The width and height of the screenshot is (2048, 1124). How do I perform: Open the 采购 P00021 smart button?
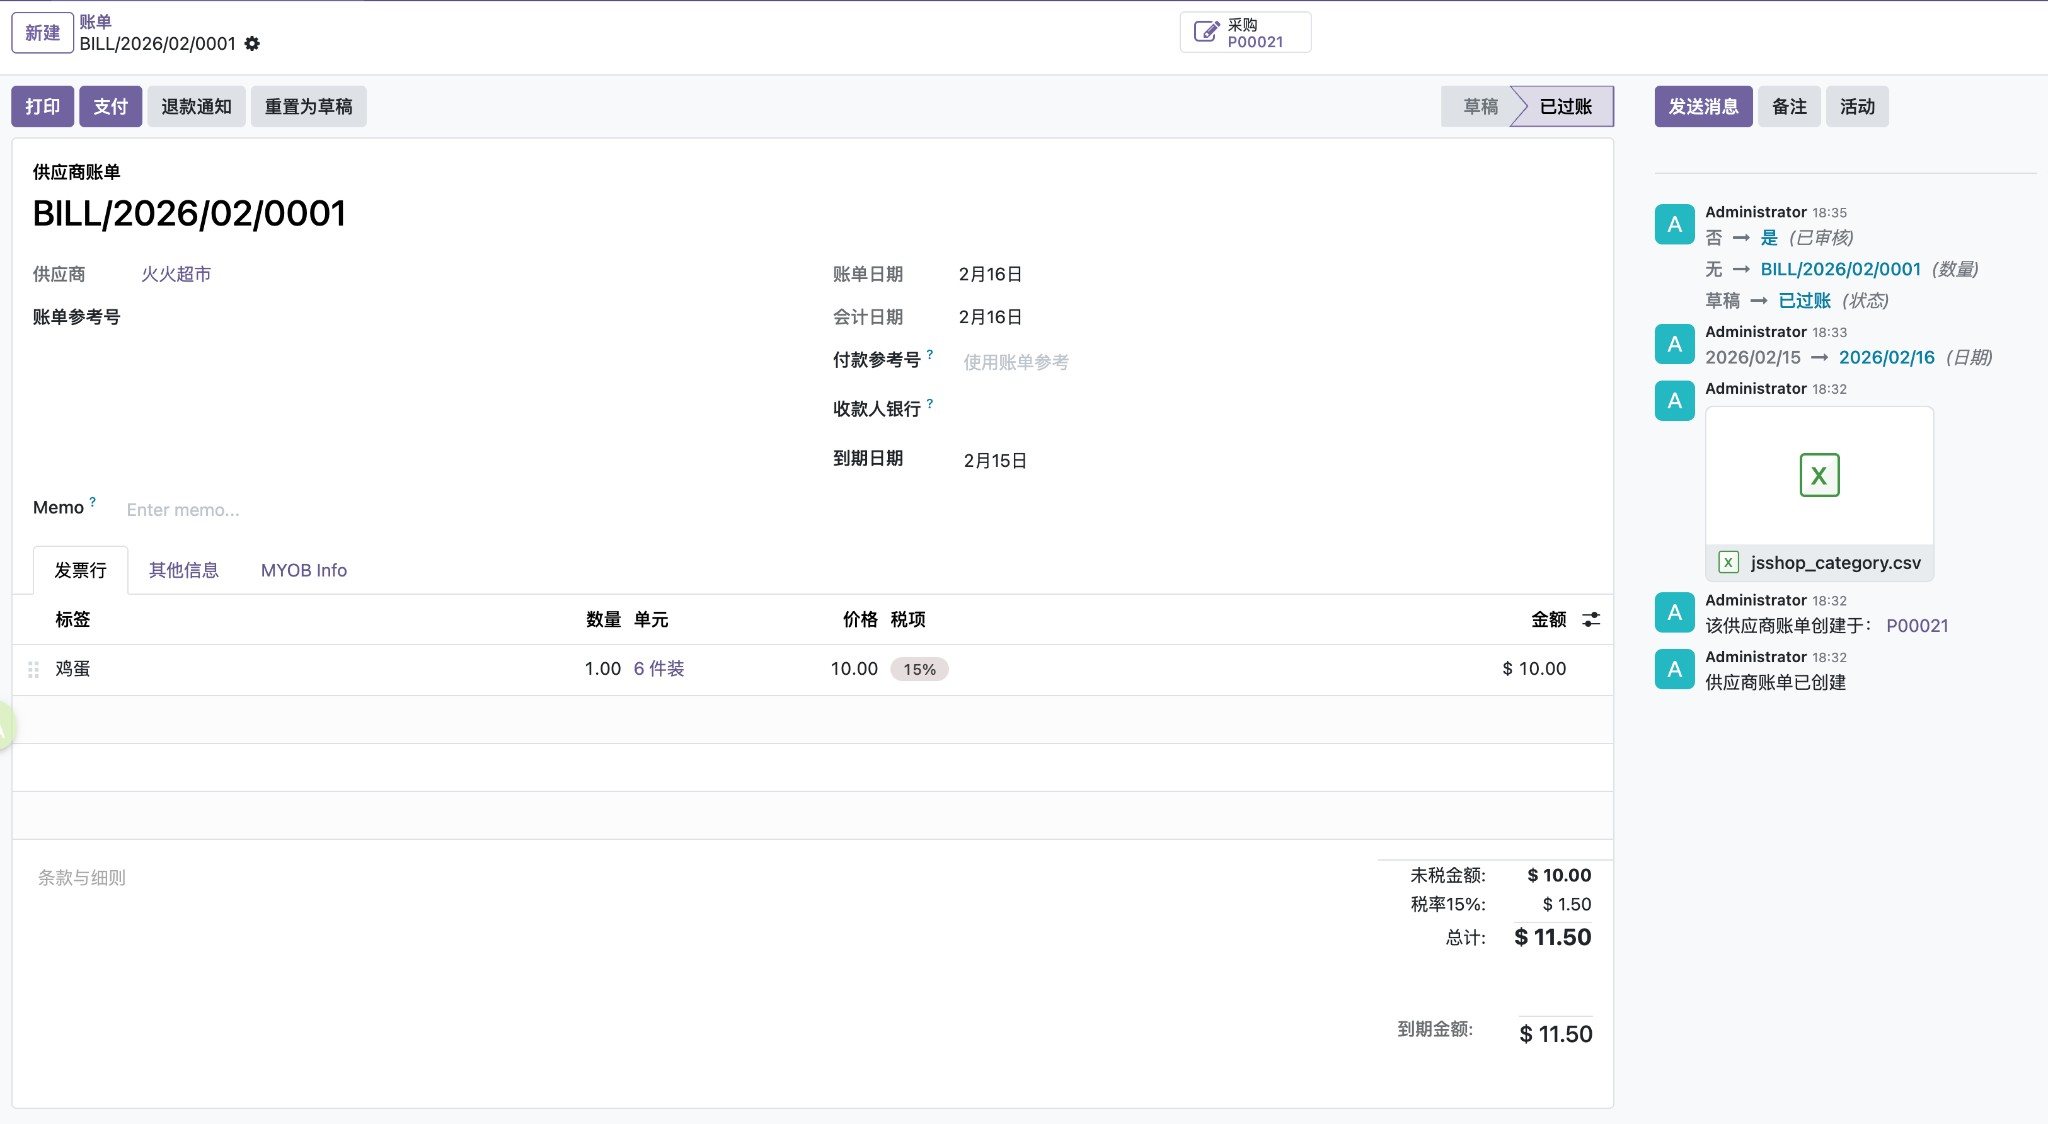(x=1245, y=32)
